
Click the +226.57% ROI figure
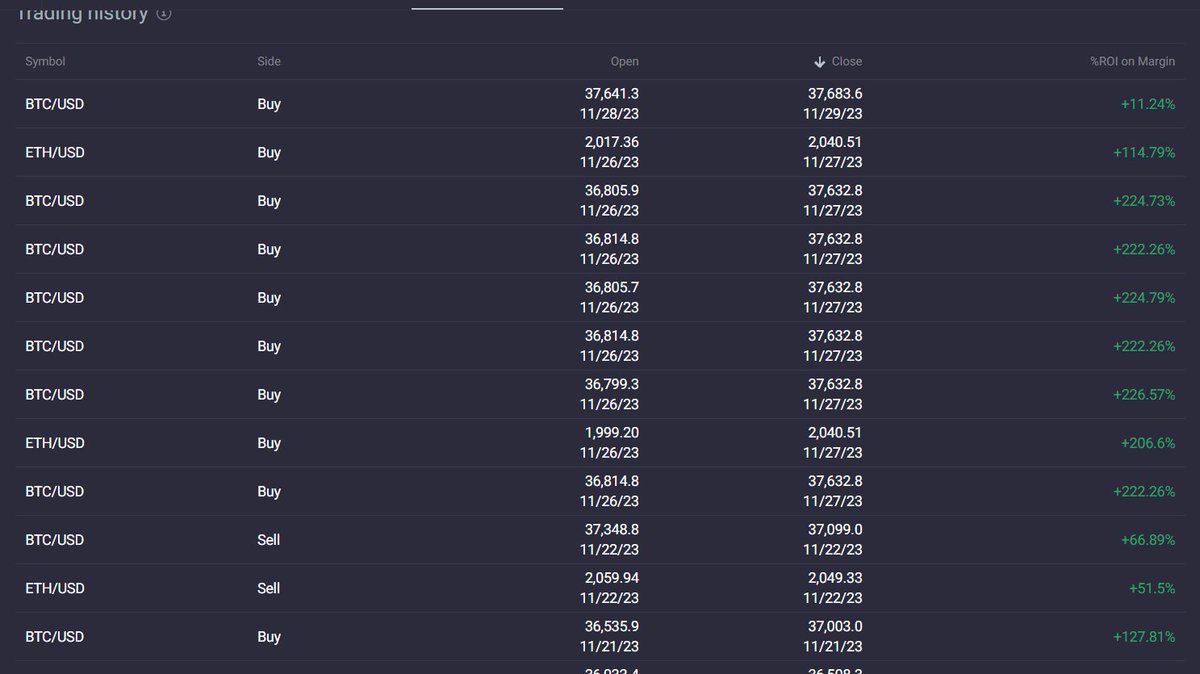pos(1144,394)
